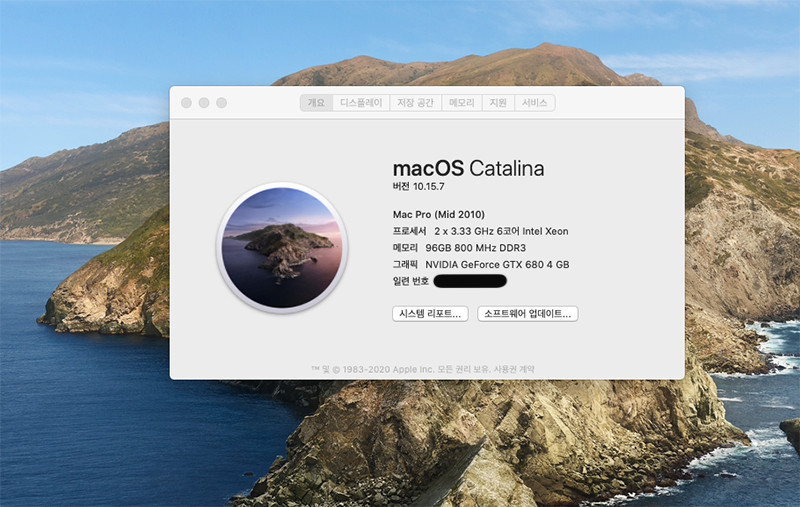This screenshot has width=800, height=507.
Task: Select the 저장 공간 tab
Action: point(415,103)
